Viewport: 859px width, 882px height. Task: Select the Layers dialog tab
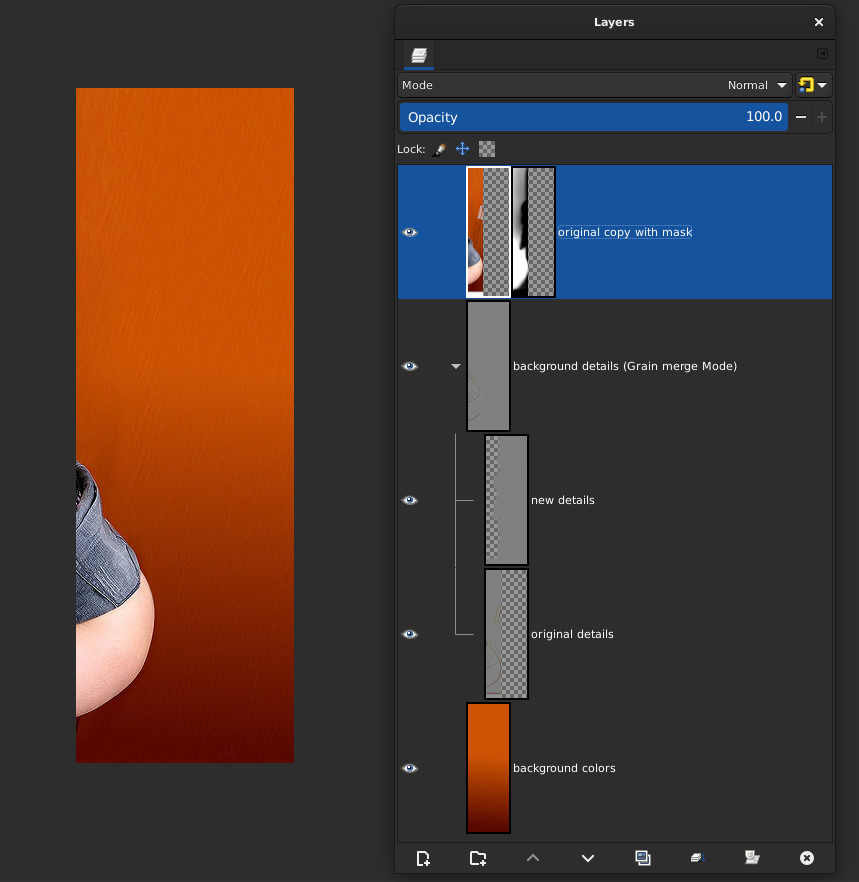418,55
